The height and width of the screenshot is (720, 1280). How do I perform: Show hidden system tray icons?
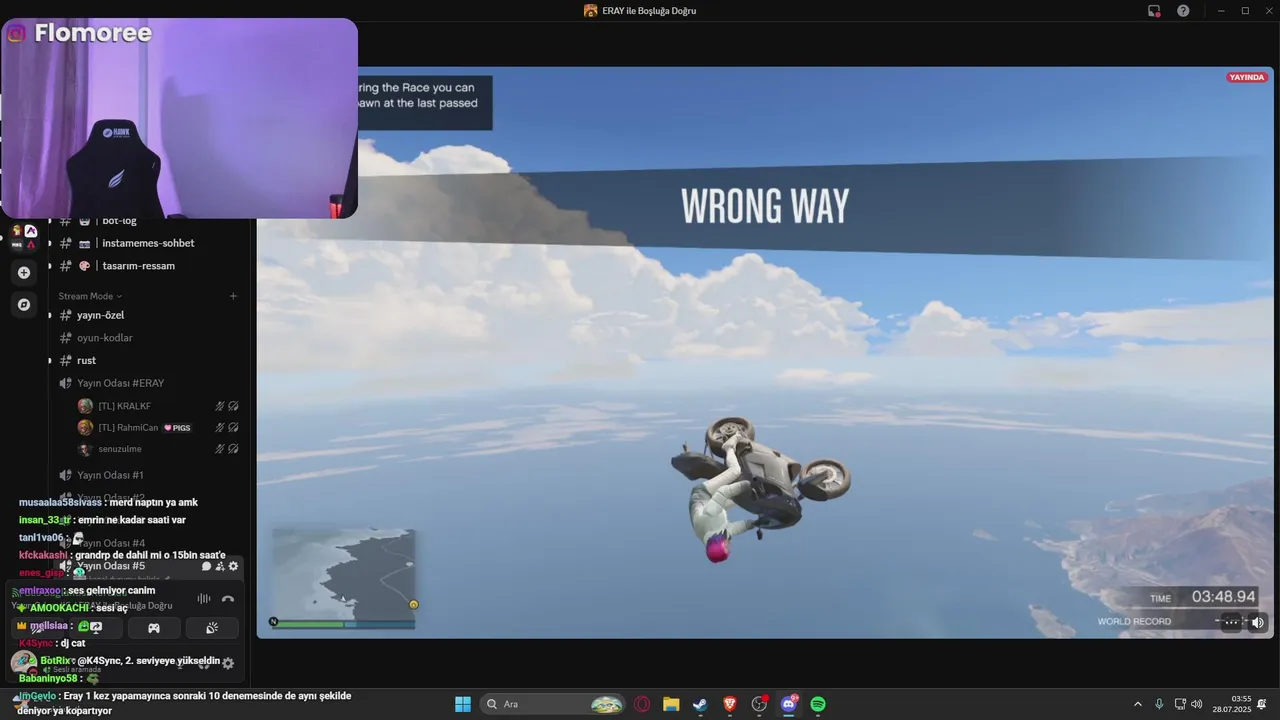click(x=1137, y=704)
